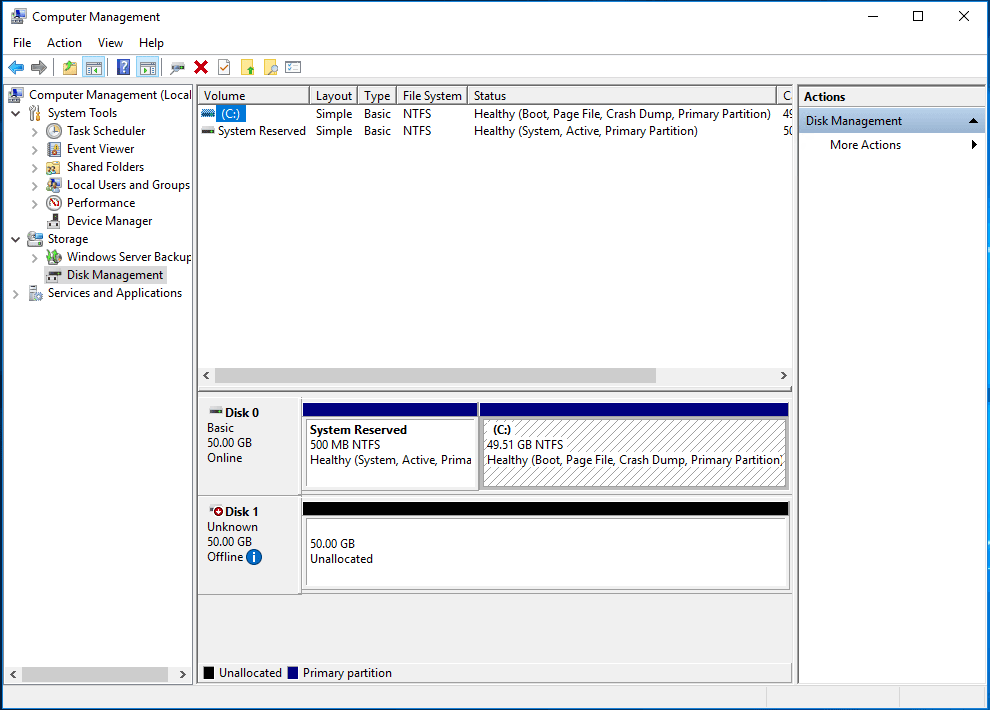Click the red X delete icon
The width and height of the screenshot is (990, 710).
coord(201,68)
